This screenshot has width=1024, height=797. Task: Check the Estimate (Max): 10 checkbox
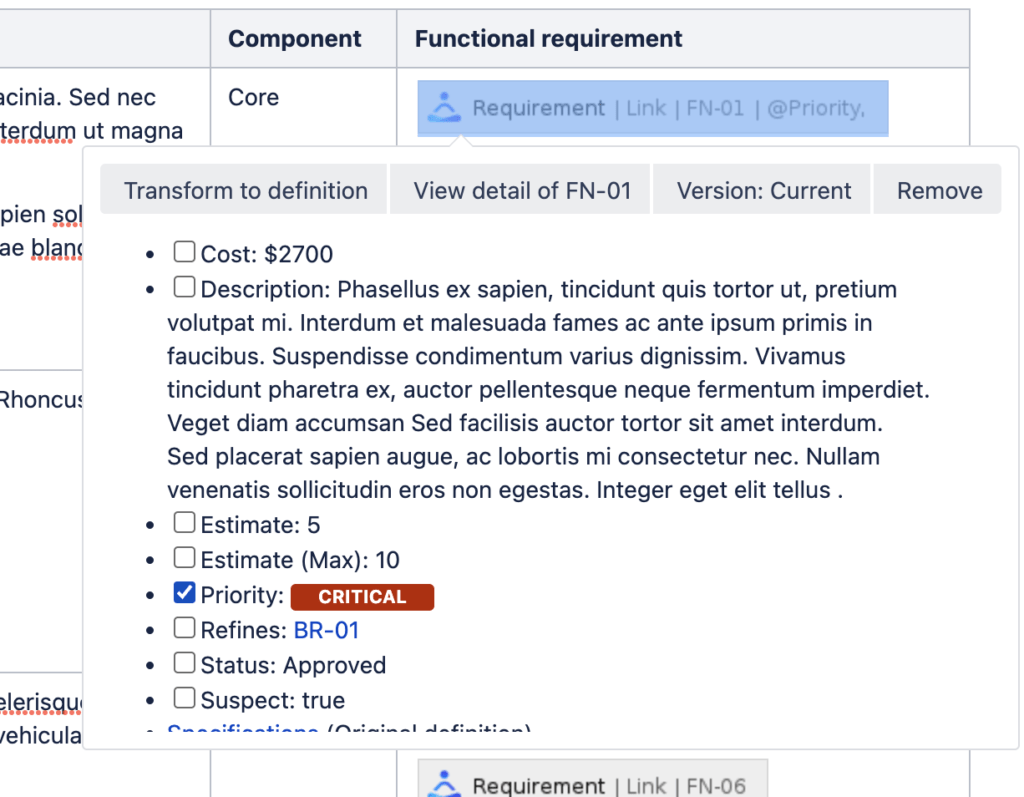pyautogui.click(x=184, y=557)
